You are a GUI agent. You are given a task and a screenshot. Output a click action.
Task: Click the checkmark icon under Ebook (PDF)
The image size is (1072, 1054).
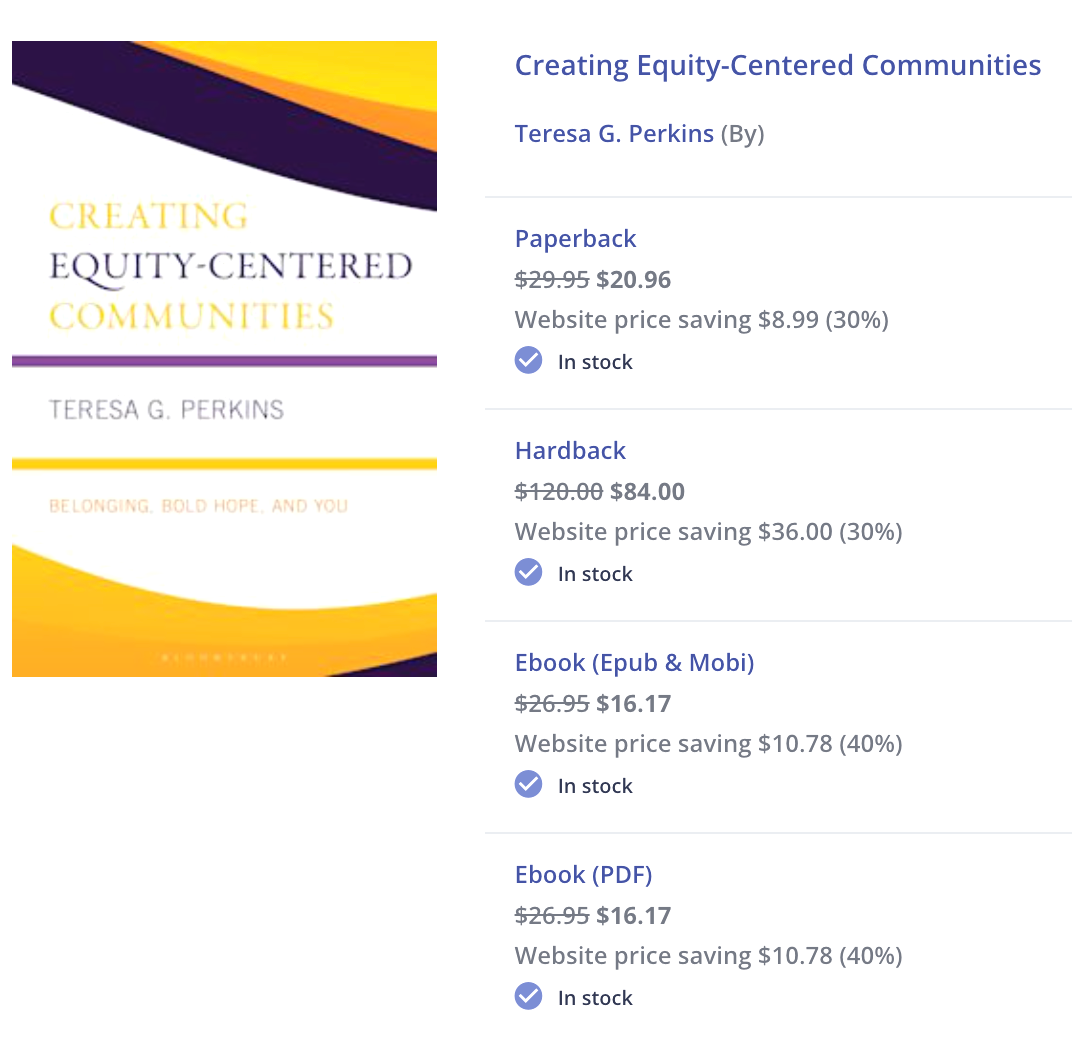coord(528,996)
